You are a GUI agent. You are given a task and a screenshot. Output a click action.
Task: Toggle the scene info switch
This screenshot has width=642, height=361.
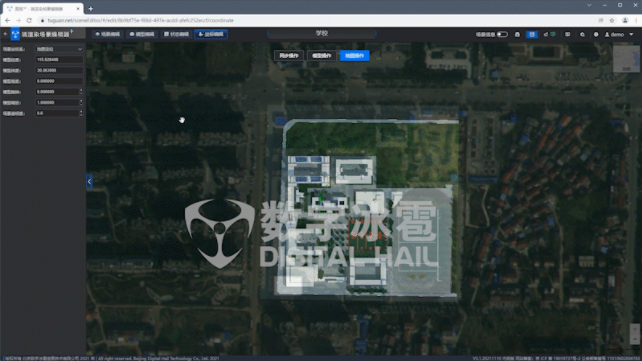(x=502, y=34)
